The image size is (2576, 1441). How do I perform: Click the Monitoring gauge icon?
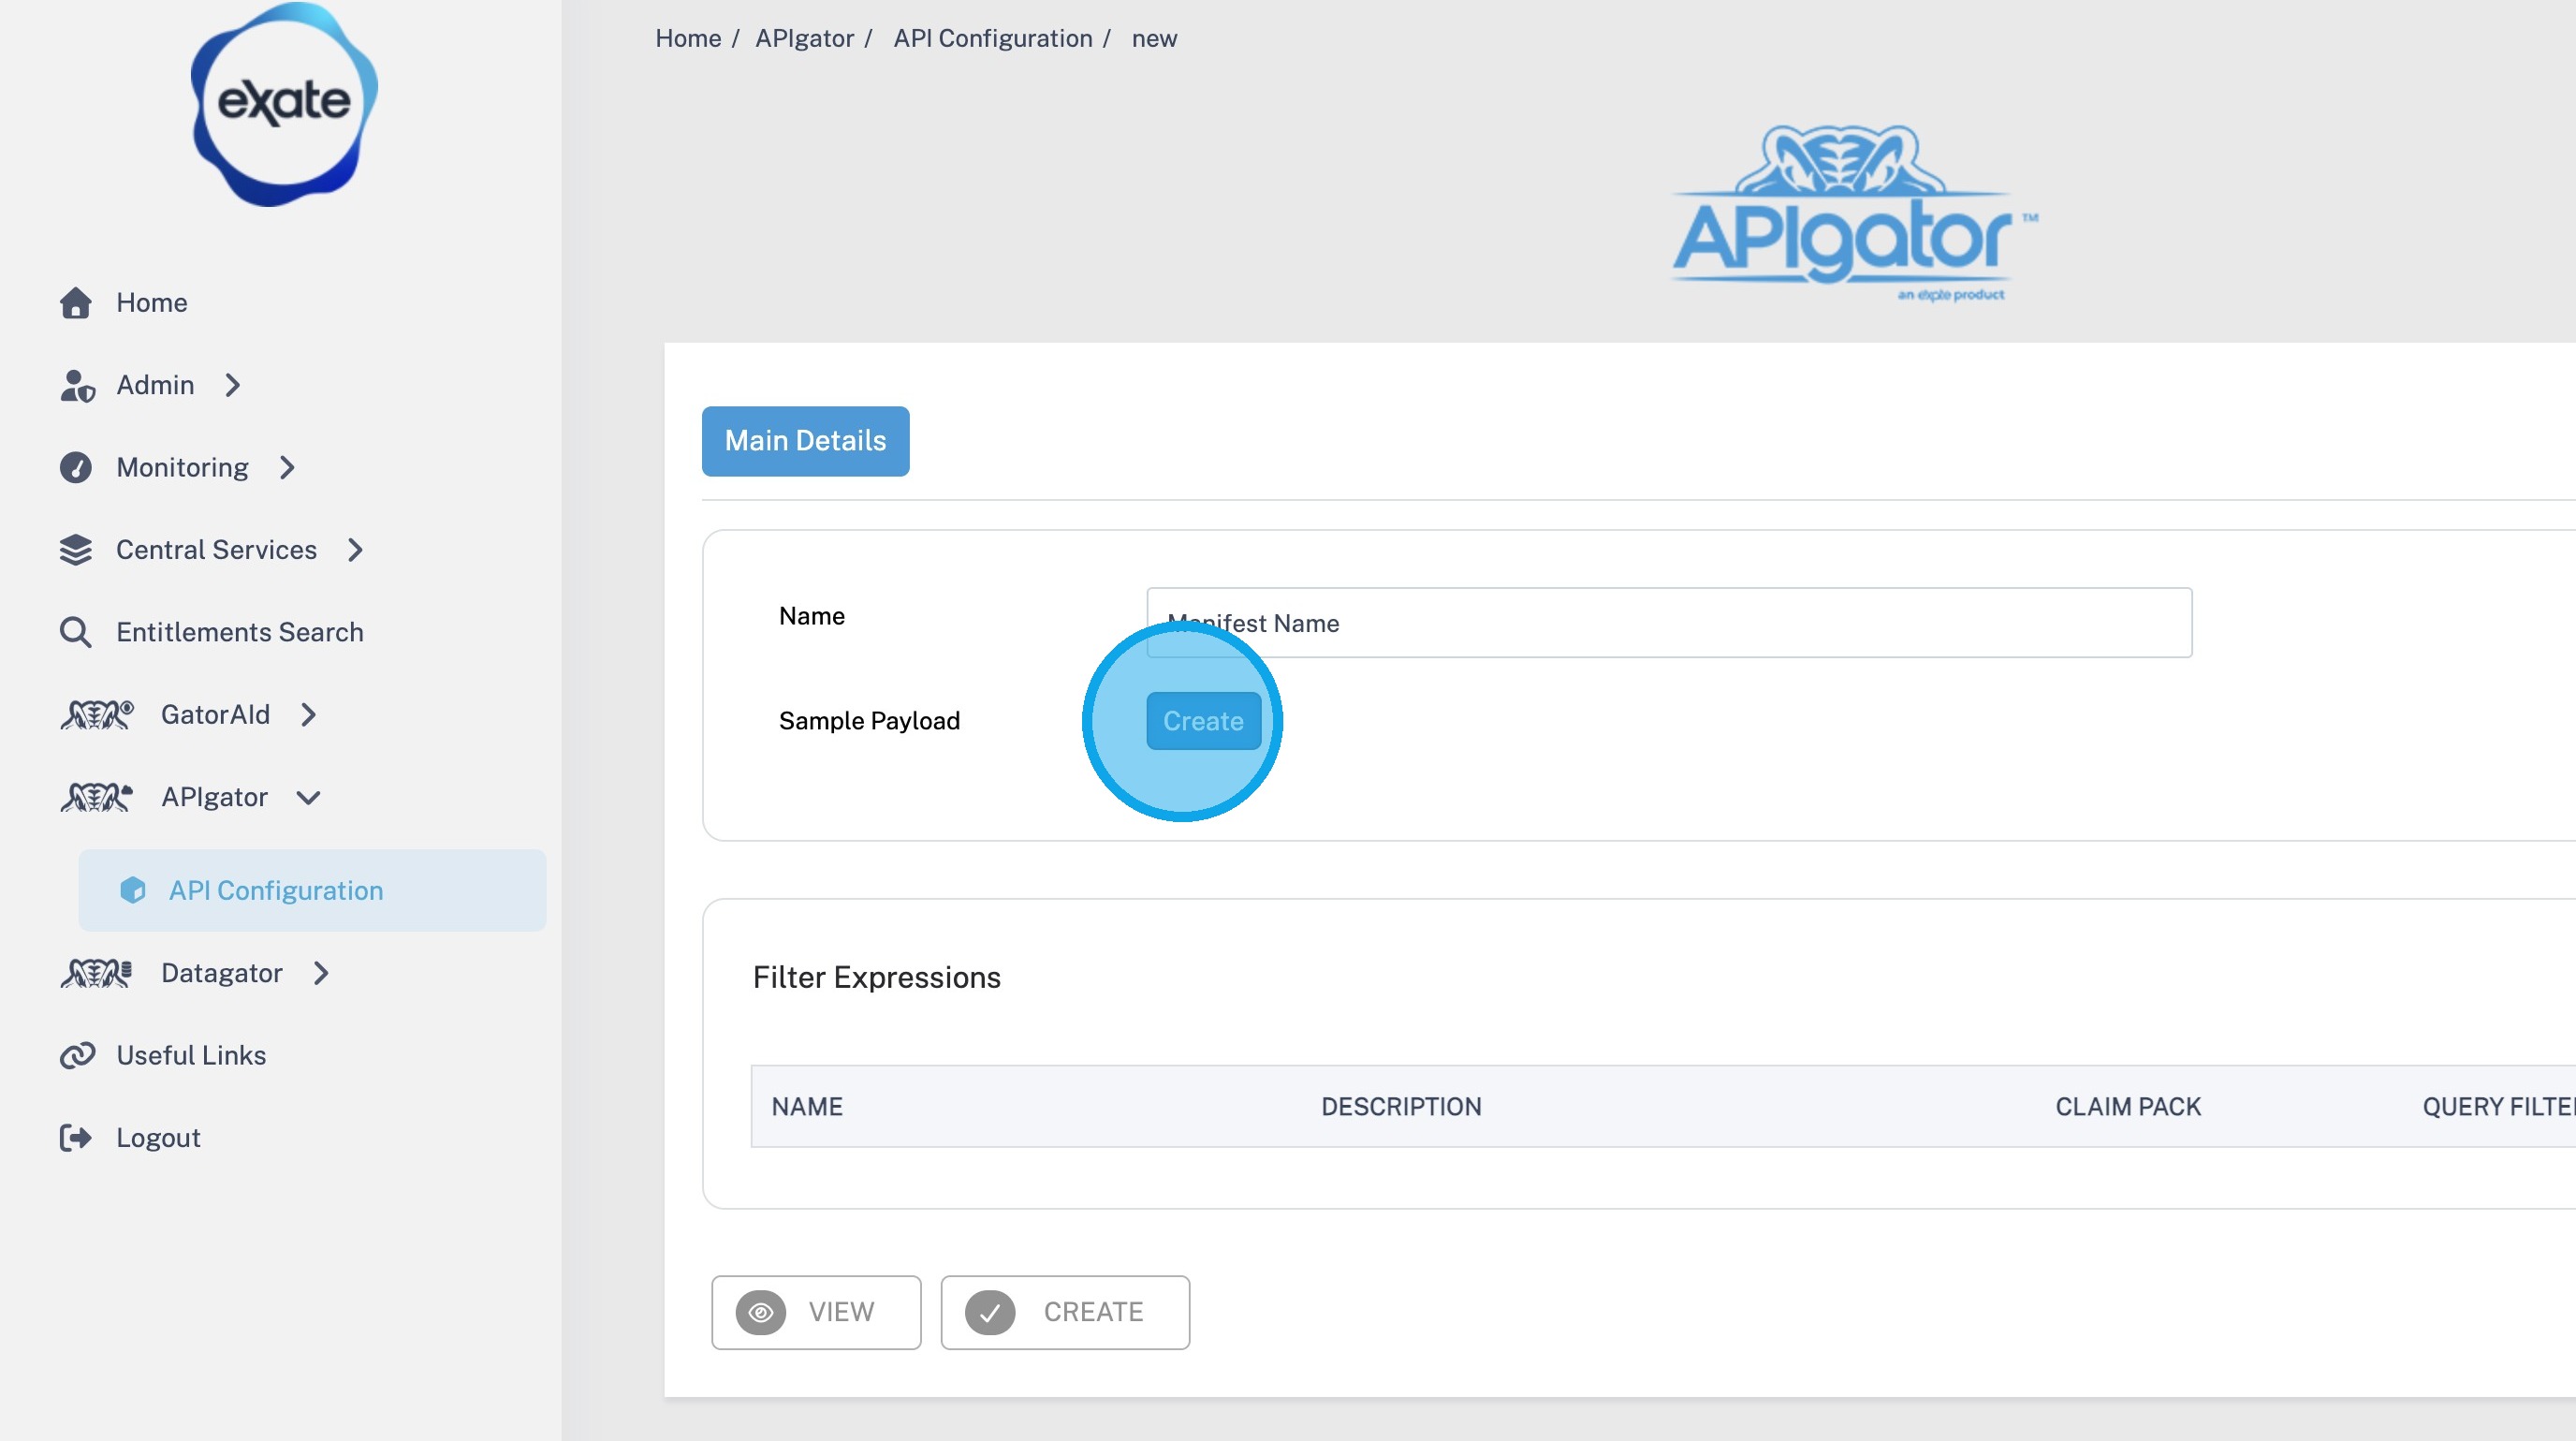click(x=76, y=467)
